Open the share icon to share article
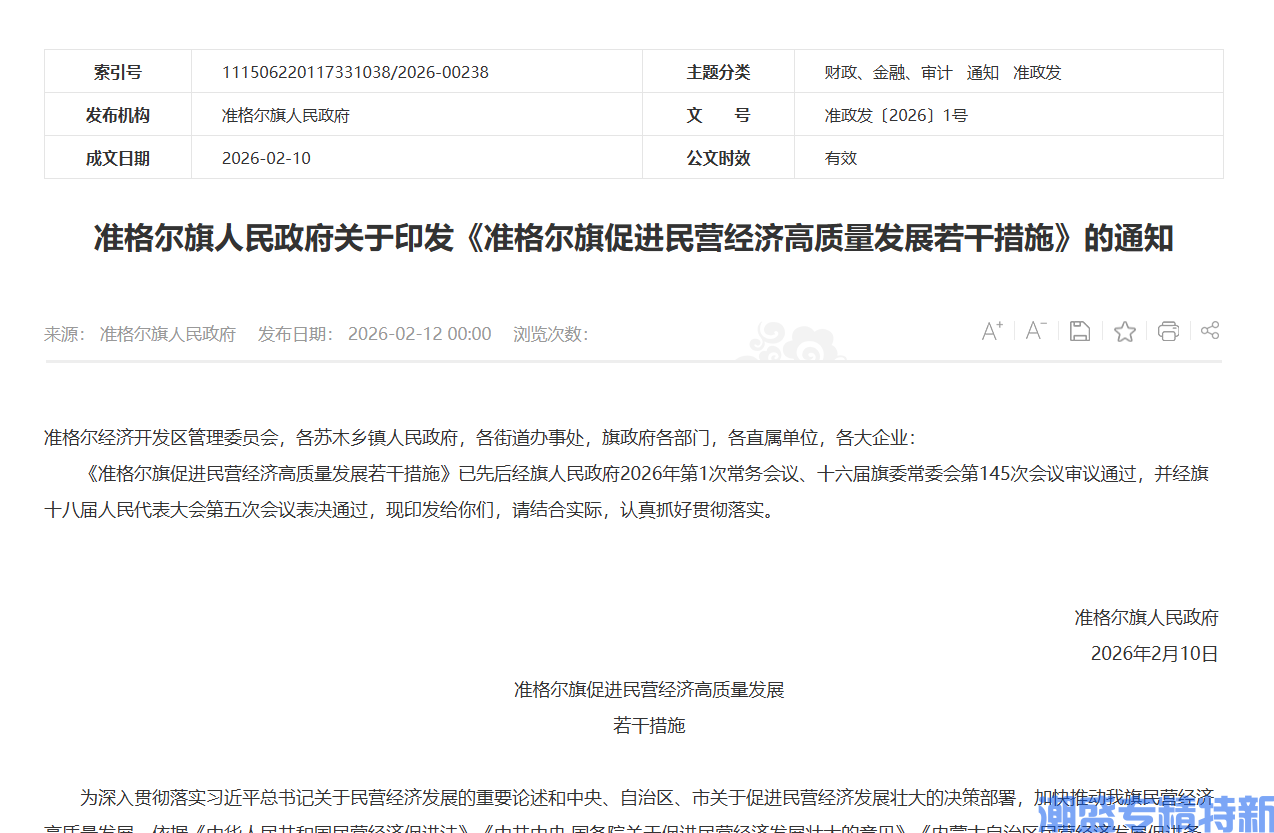The width and height of the screenshot is (1274, 833). 1210,330
